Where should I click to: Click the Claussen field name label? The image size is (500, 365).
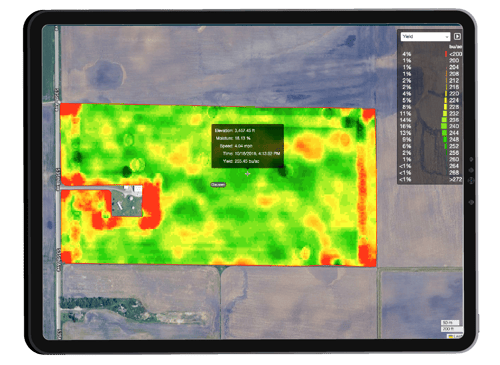[x=218, y=184]
